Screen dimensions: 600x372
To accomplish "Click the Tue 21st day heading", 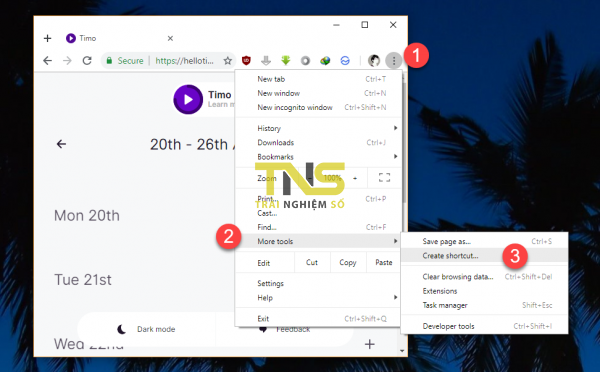I will tap(83, 280).
